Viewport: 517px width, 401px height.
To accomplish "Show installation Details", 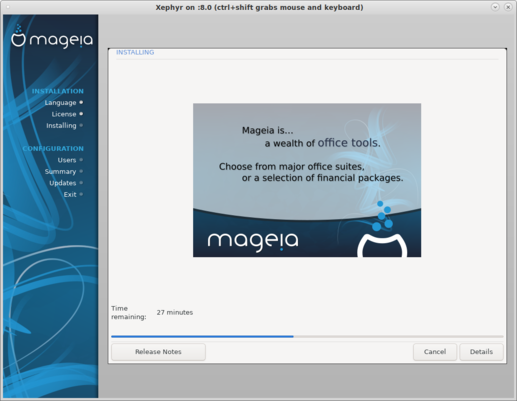I will pos(481,352).
